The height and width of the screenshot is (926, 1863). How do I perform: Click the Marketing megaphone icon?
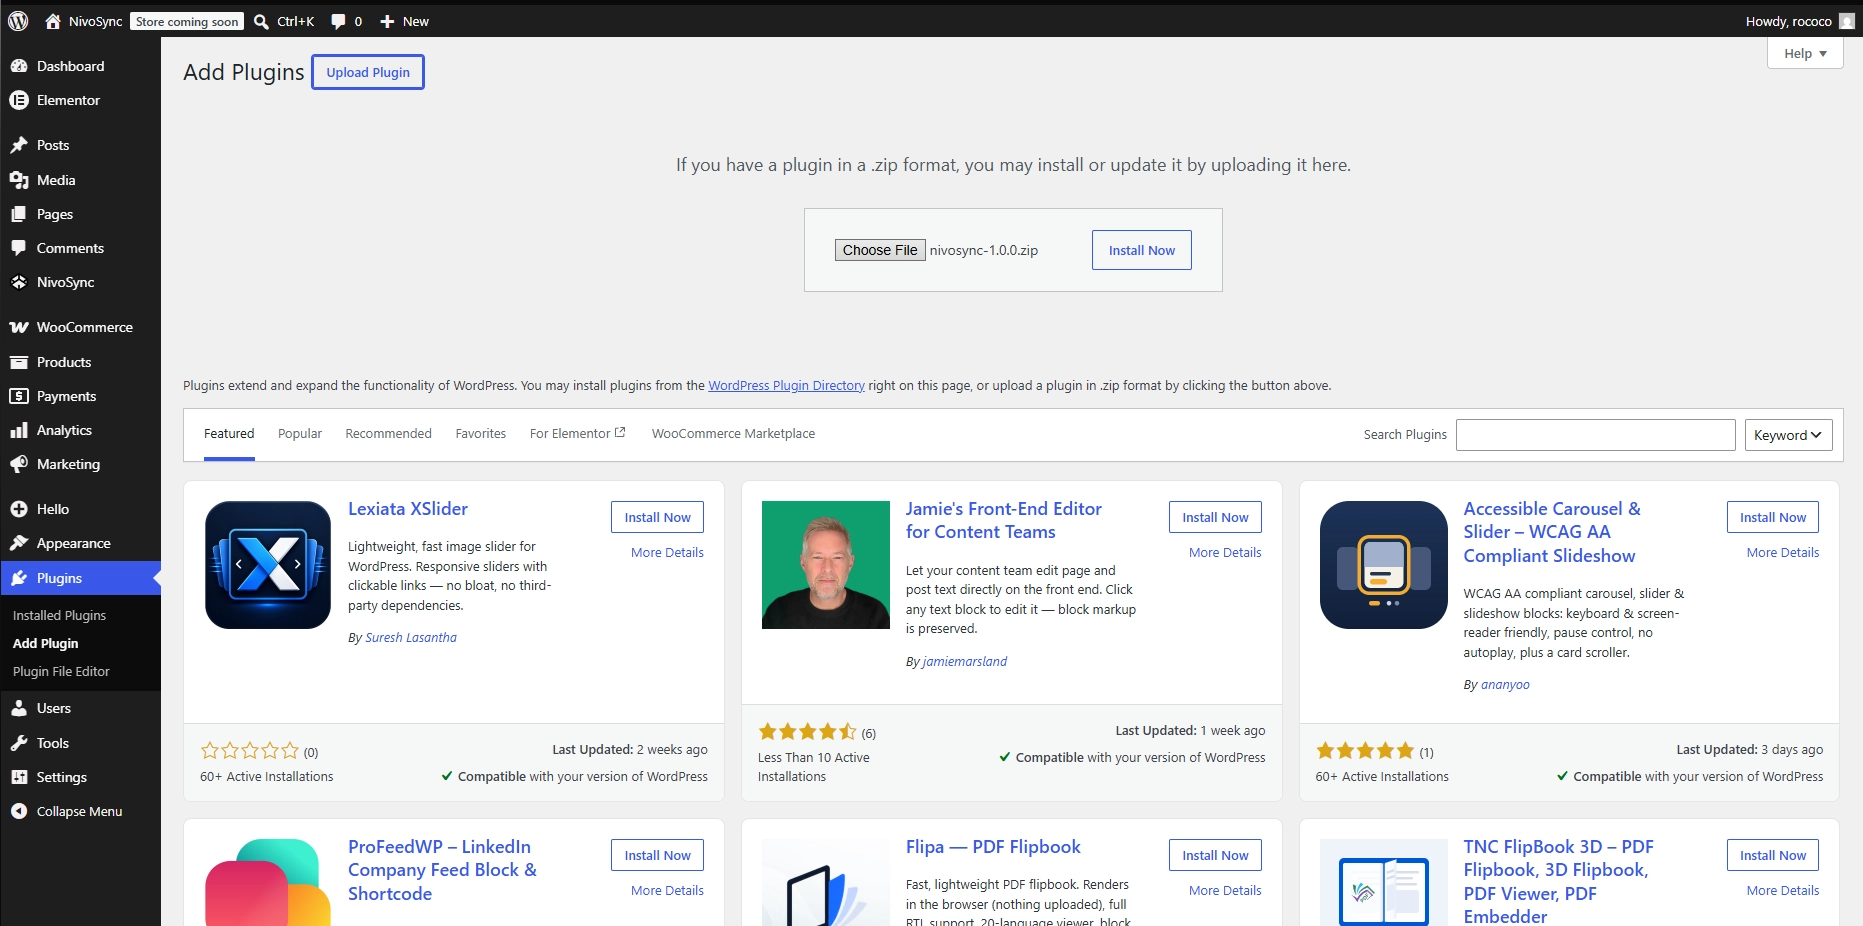(x=19, y=464)
